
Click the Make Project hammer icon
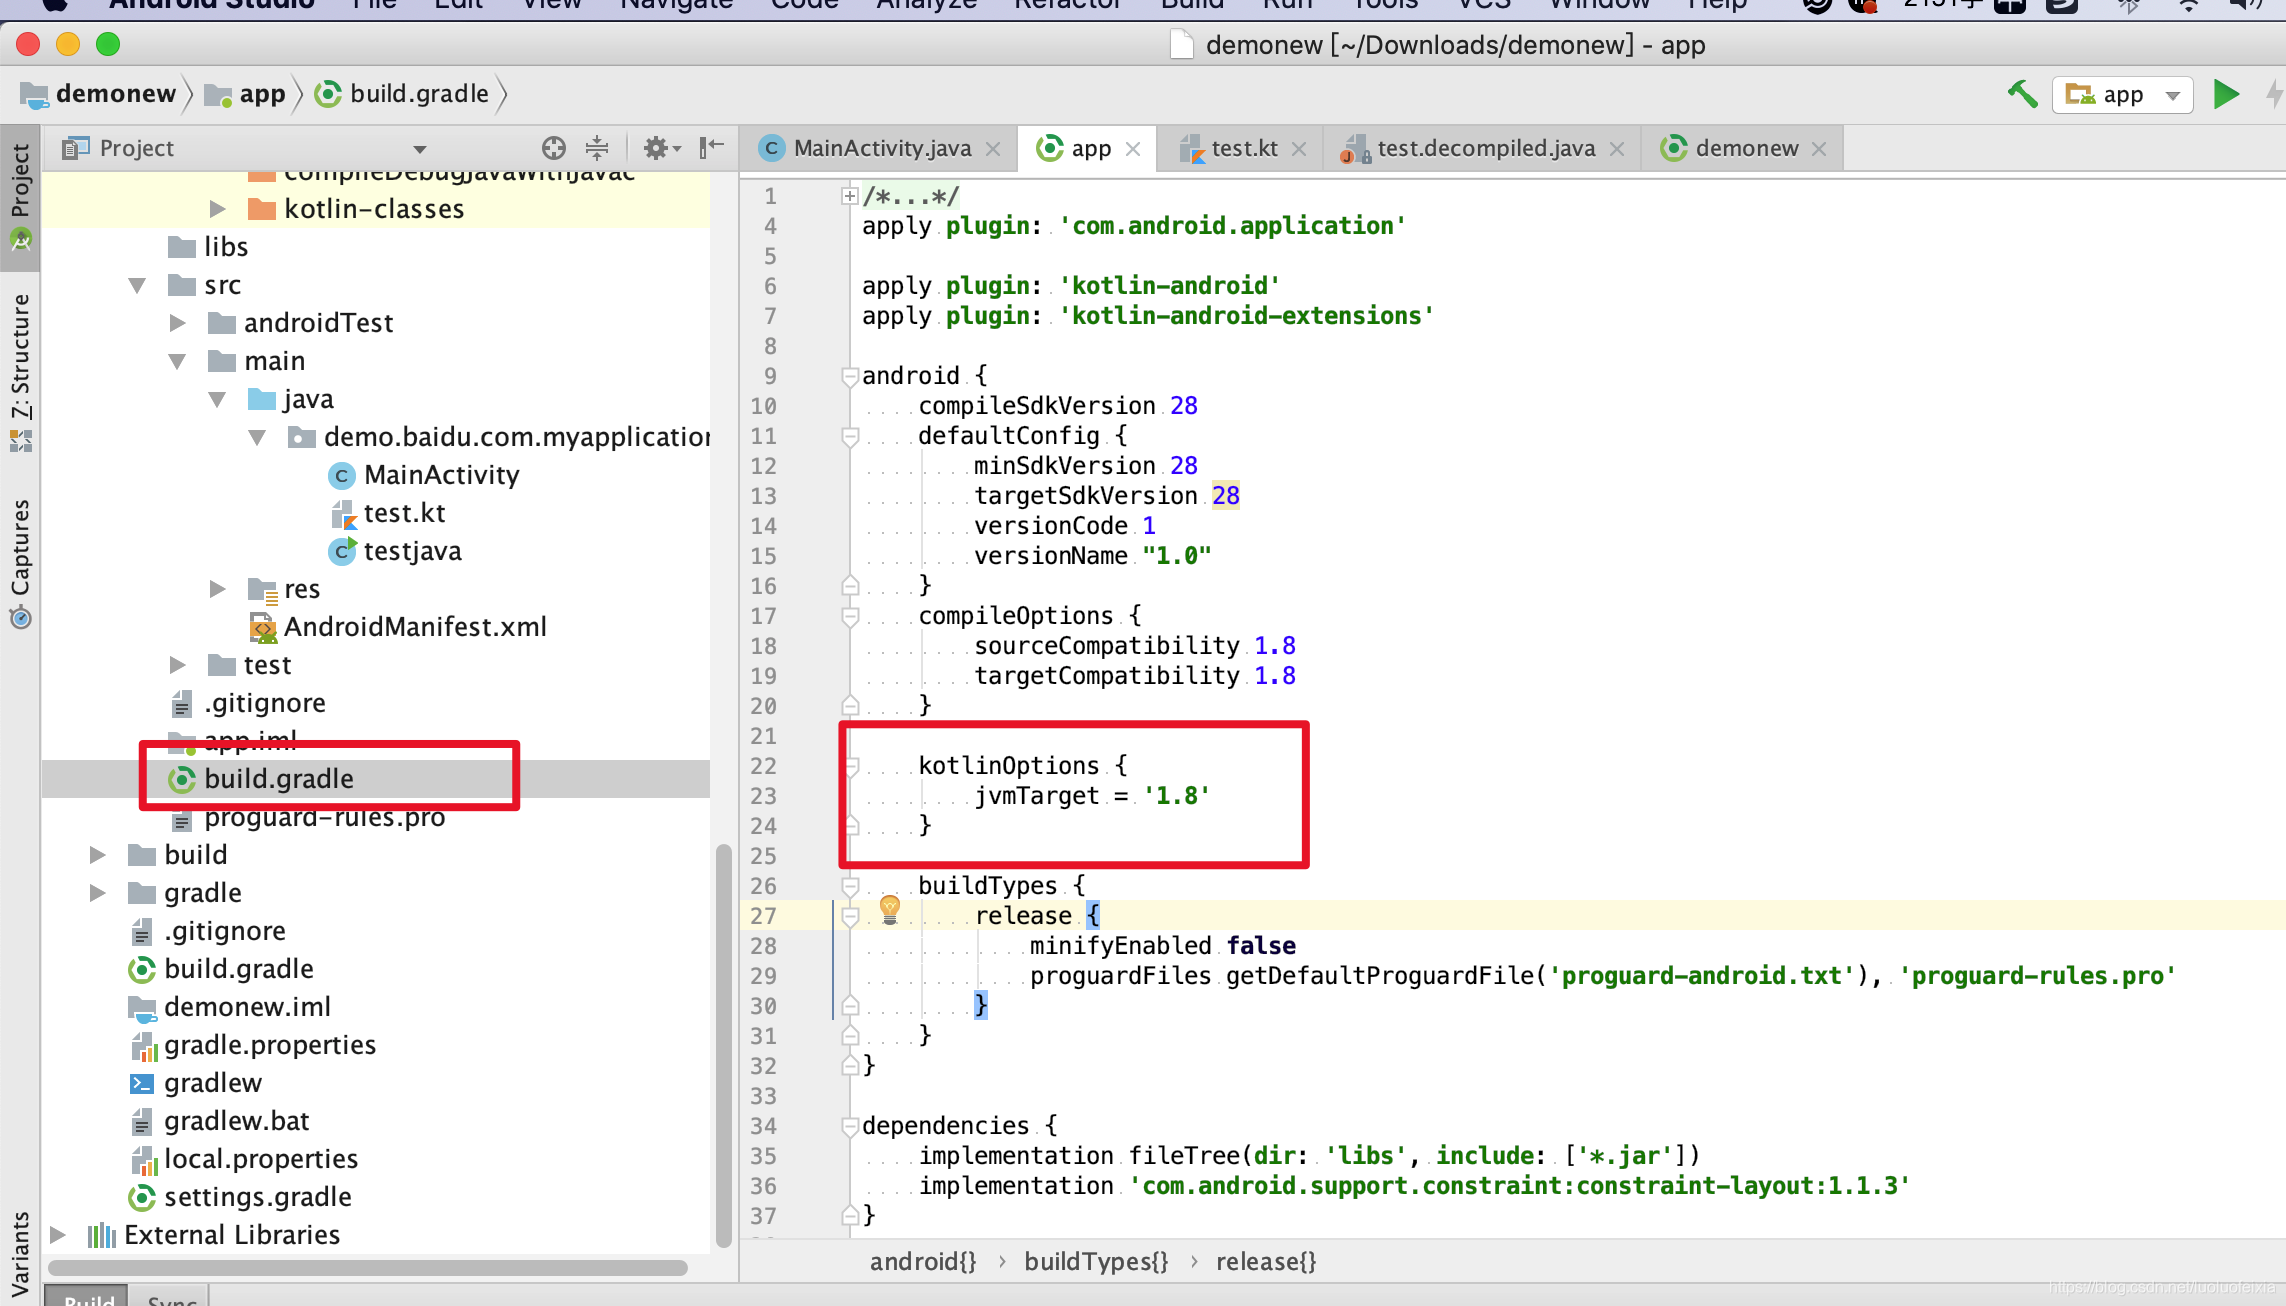coord(2021,94)
